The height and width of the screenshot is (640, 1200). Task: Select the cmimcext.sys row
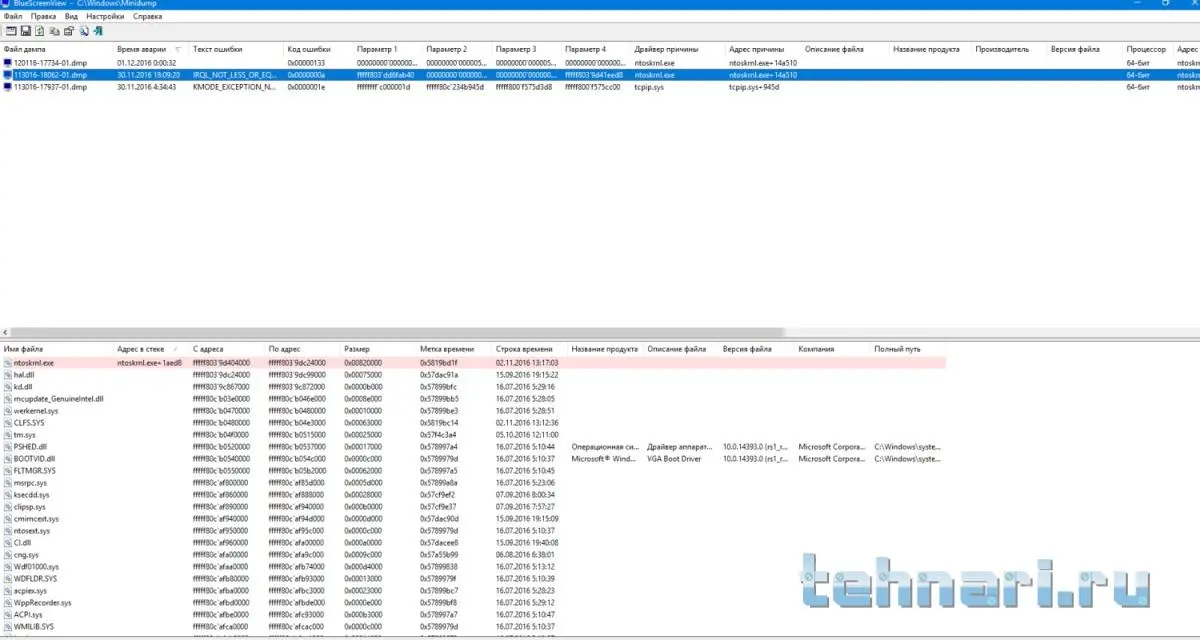tap(473, 519)
